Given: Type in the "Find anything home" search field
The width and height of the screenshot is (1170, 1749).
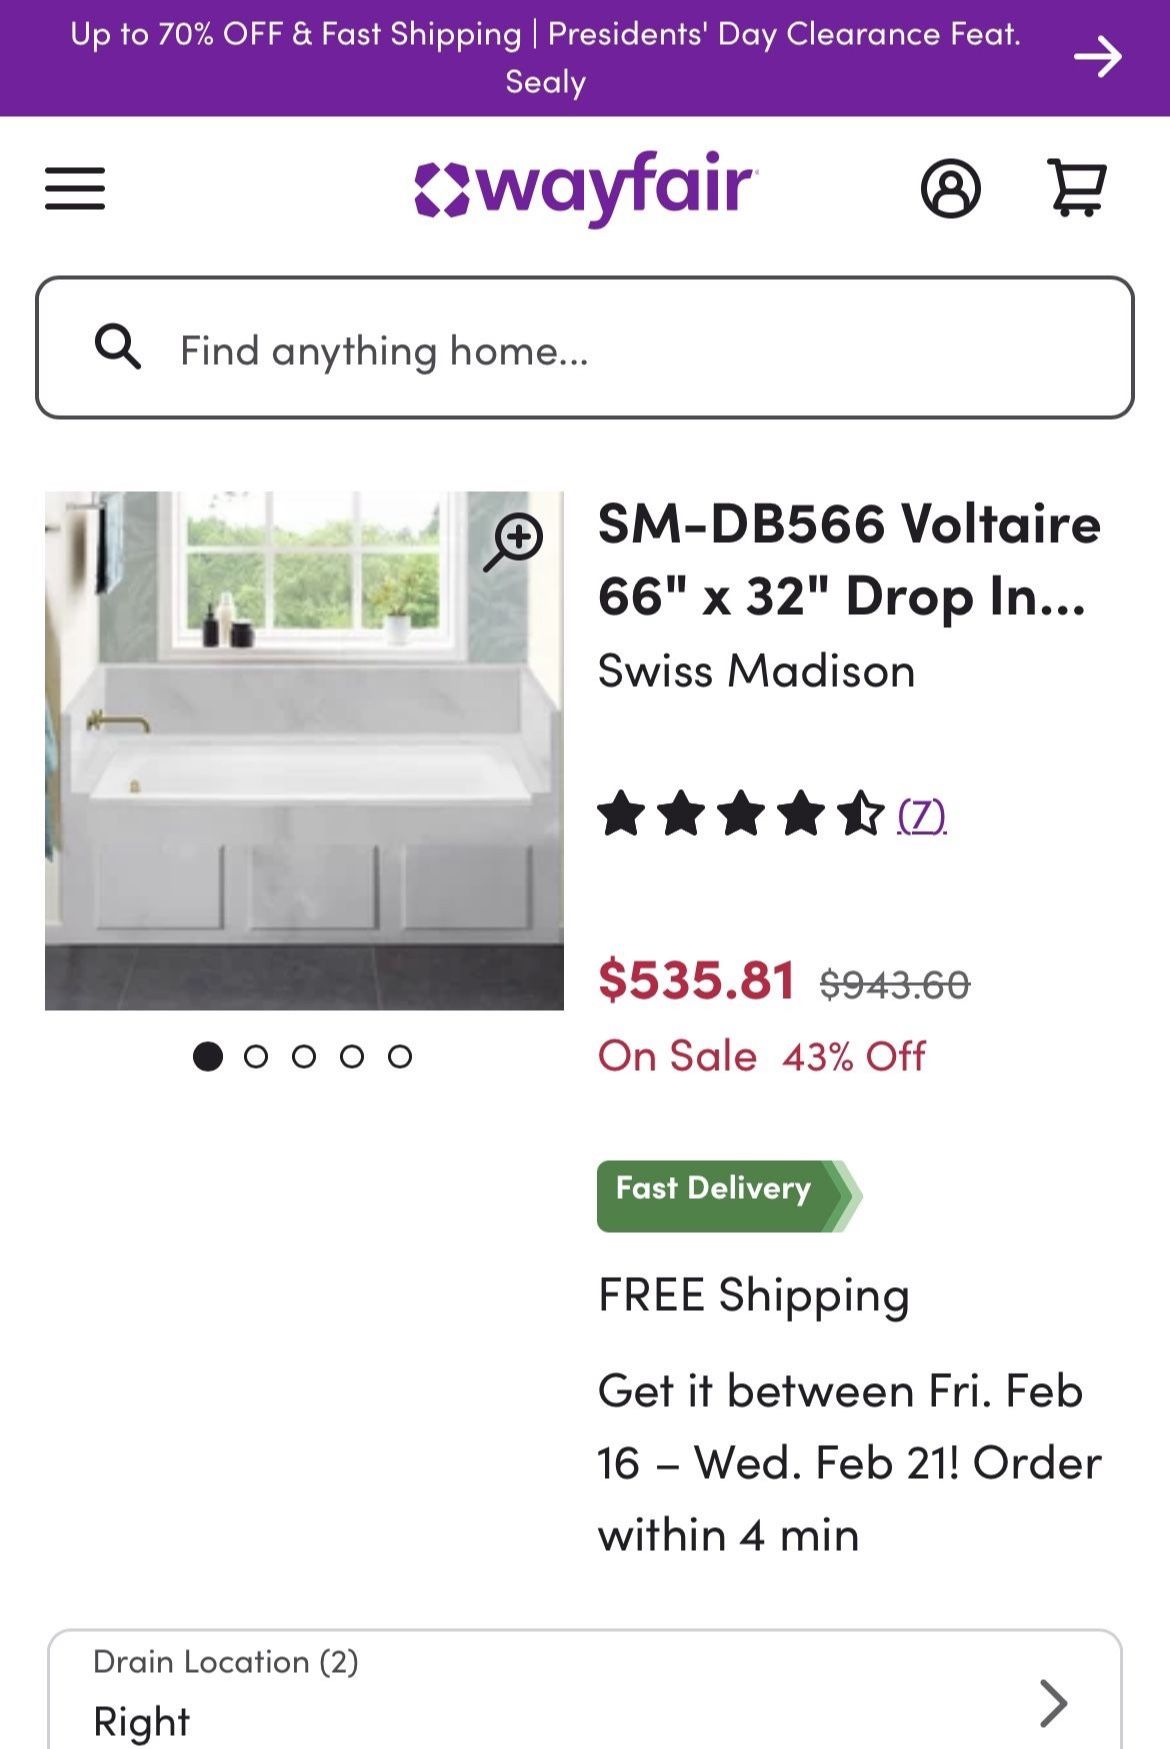Looking at the screenshot, I should (640, 350).
